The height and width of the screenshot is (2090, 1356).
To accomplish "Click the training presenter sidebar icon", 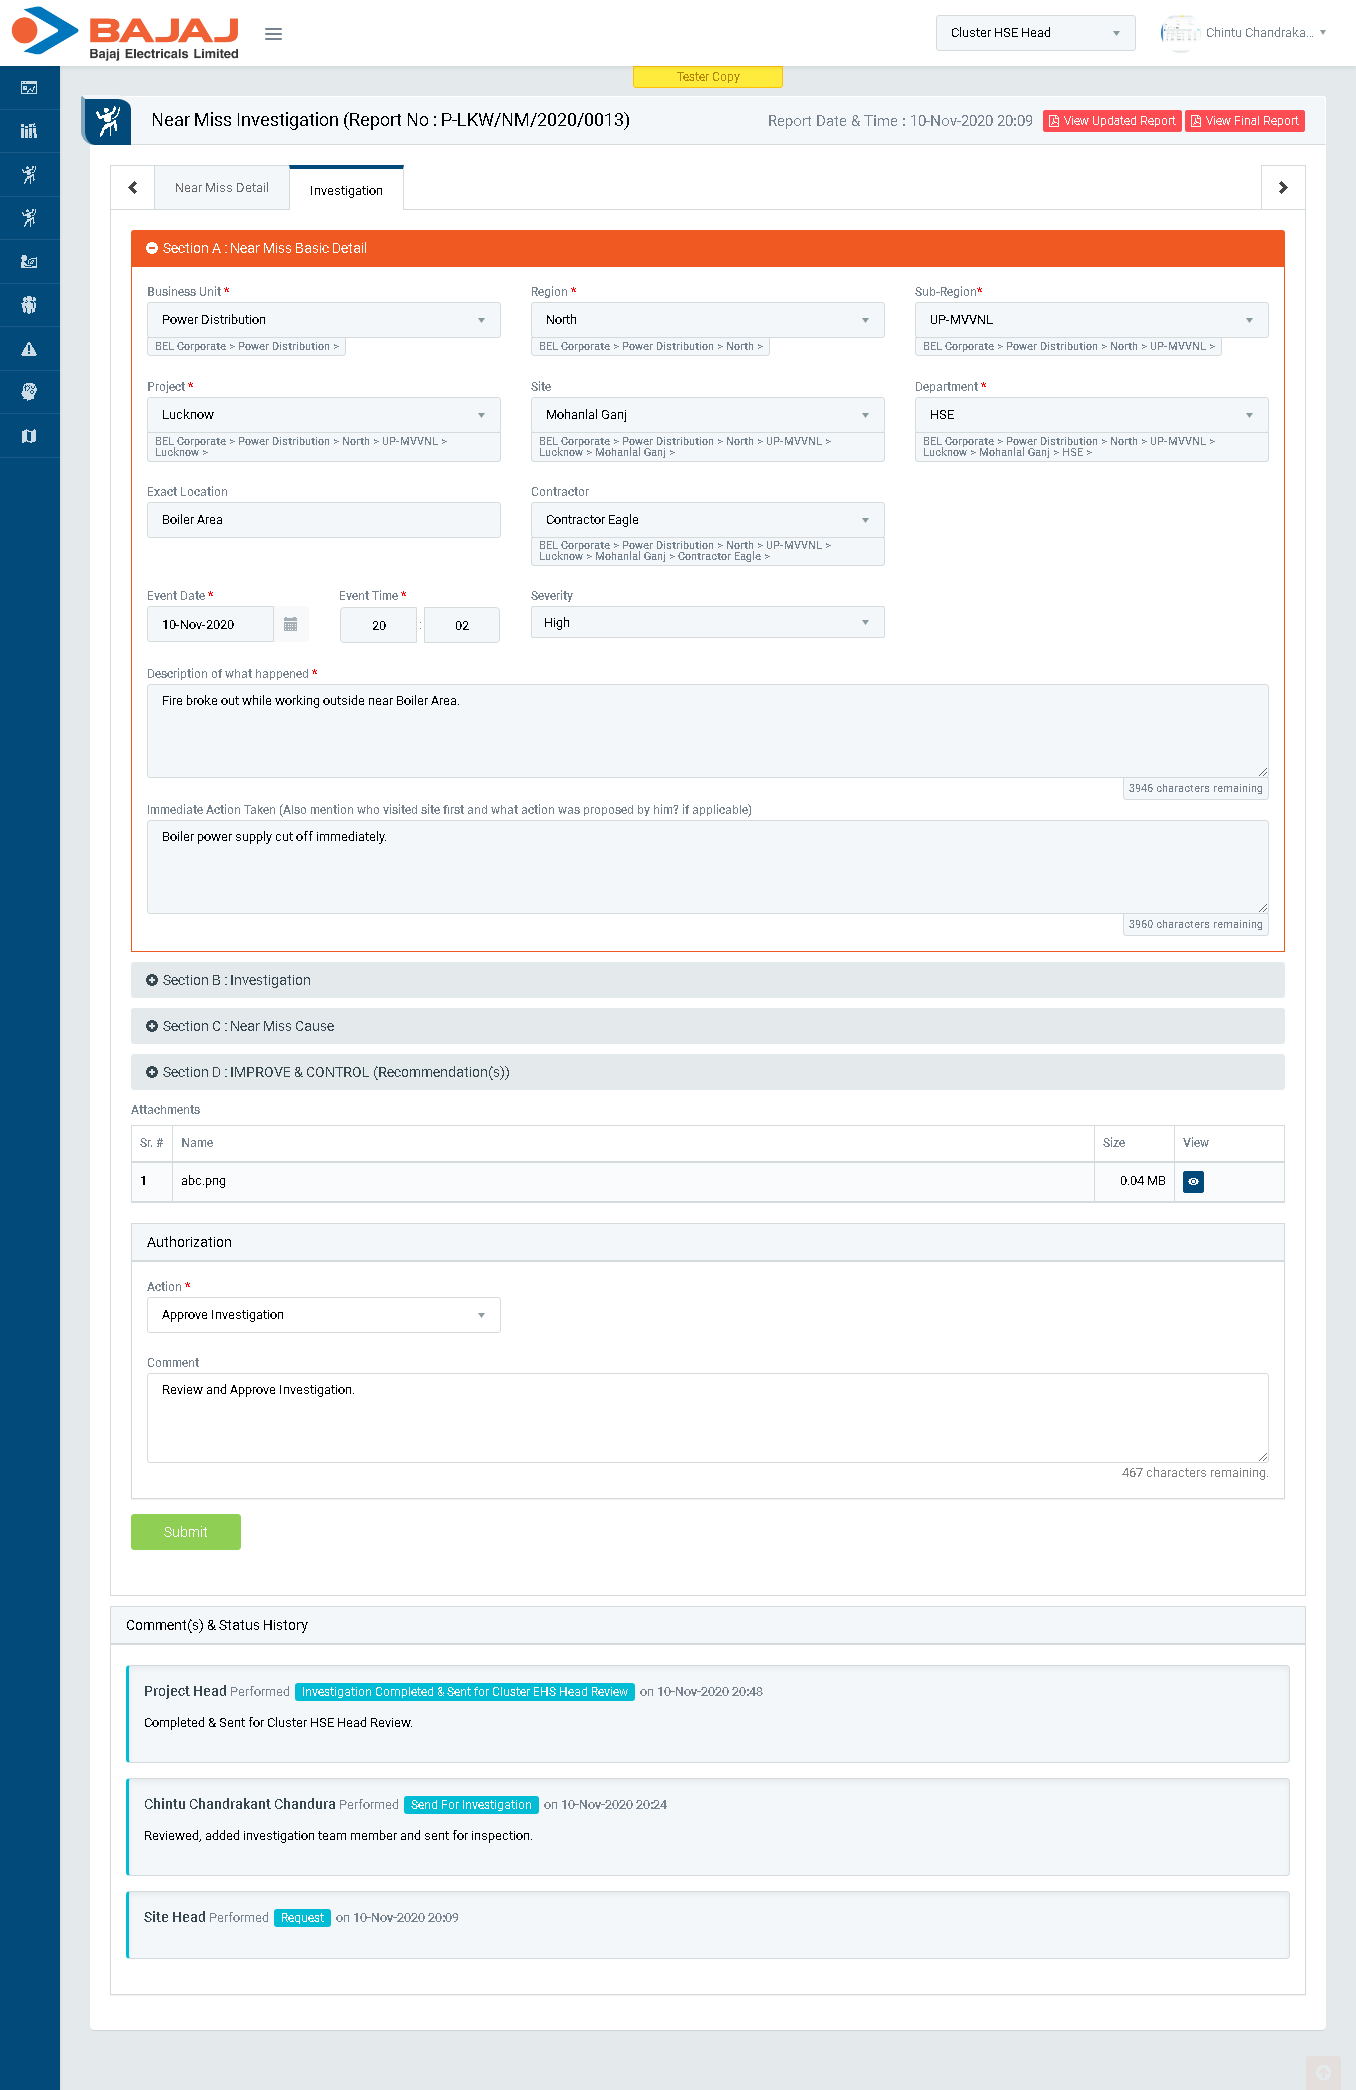I will 29,262.
